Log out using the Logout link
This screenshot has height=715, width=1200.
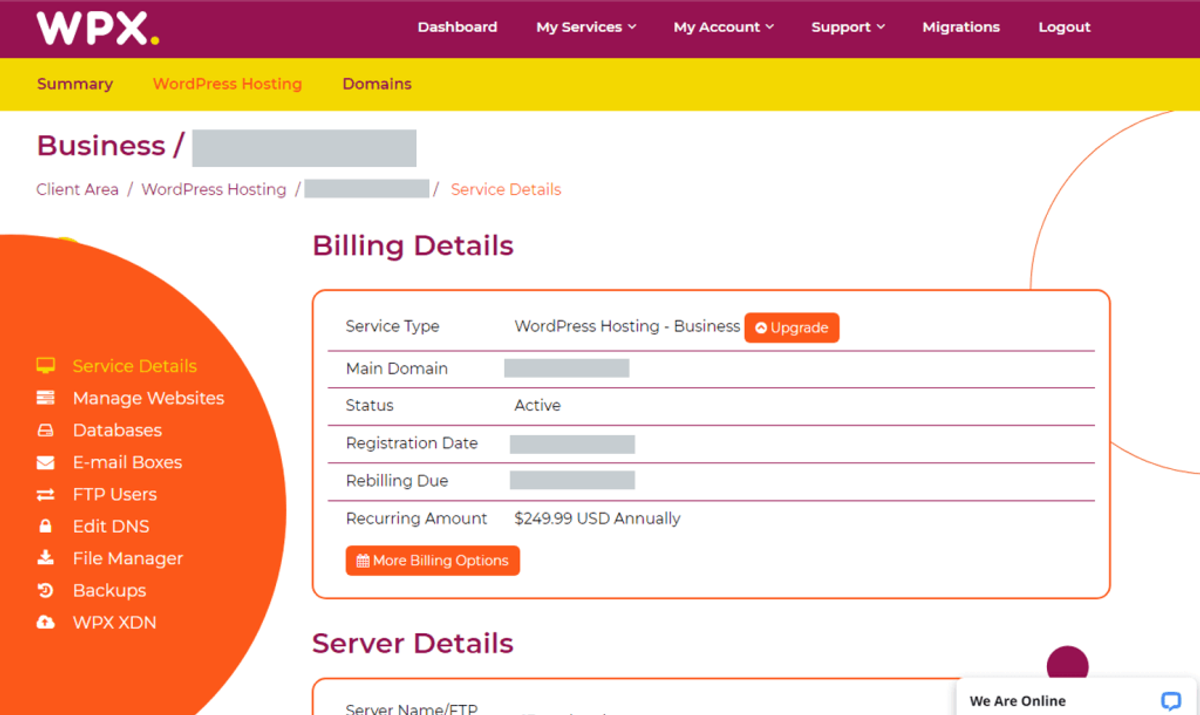coord(1064,27)
